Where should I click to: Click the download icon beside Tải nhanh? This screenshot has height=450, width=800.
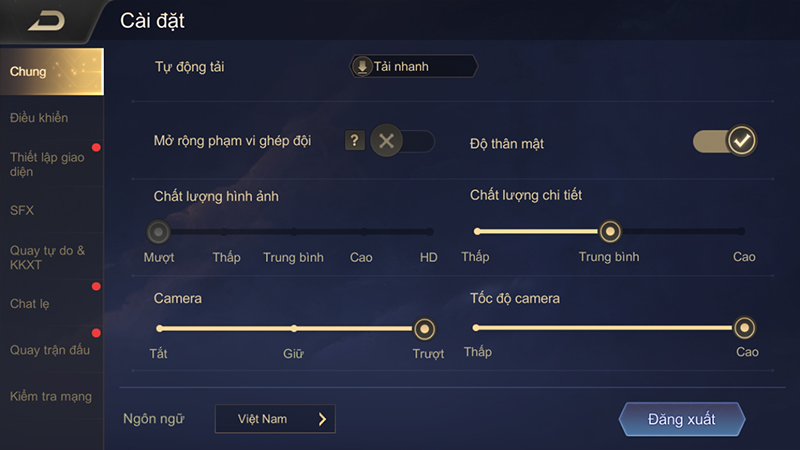(362, 67)
